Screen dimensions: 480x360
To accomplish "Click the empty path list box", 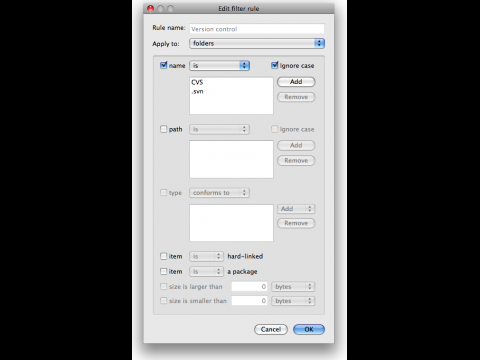I will (x=231, y=159).
